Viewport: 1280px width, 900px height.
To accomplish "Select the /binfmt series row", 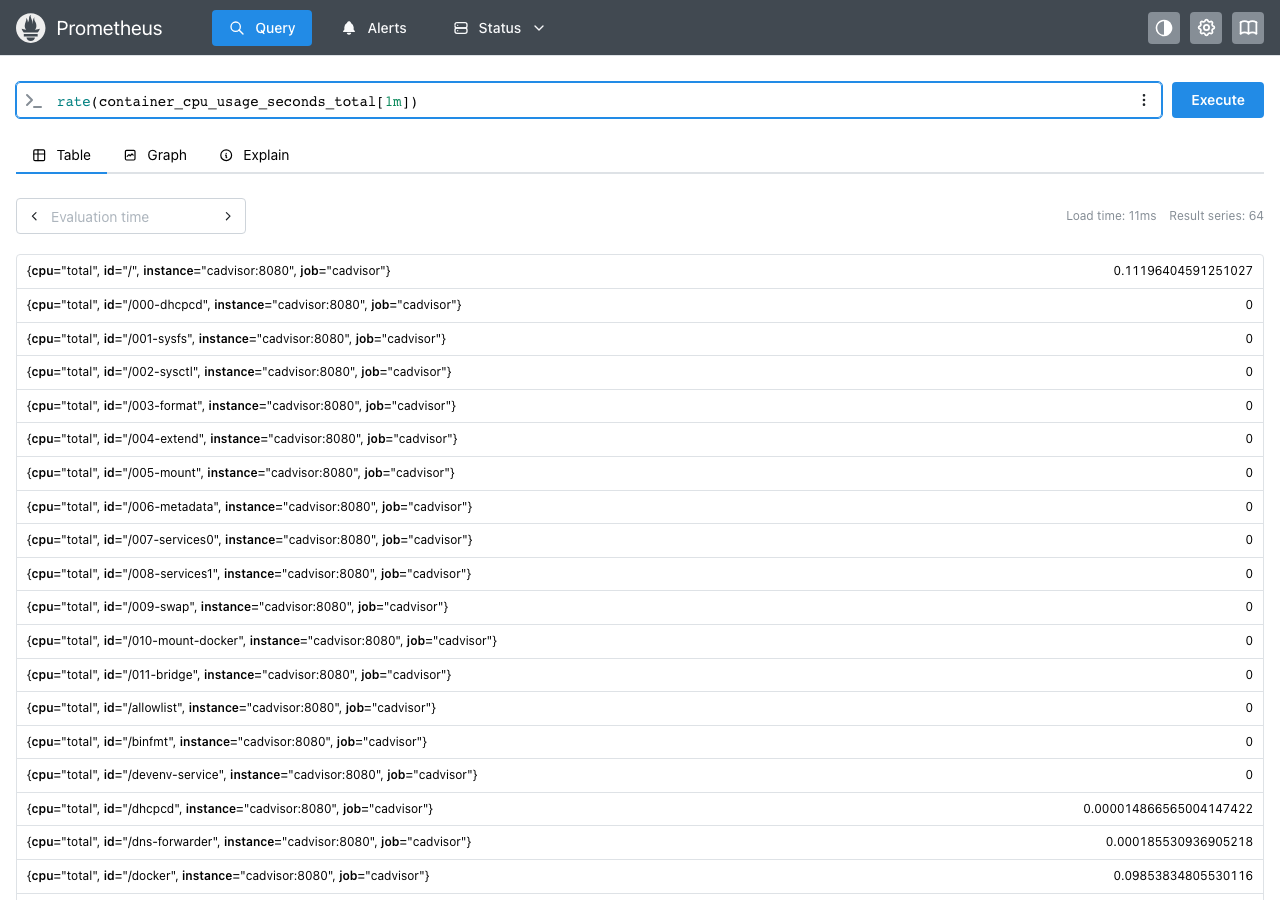I will tap(640, 741).
